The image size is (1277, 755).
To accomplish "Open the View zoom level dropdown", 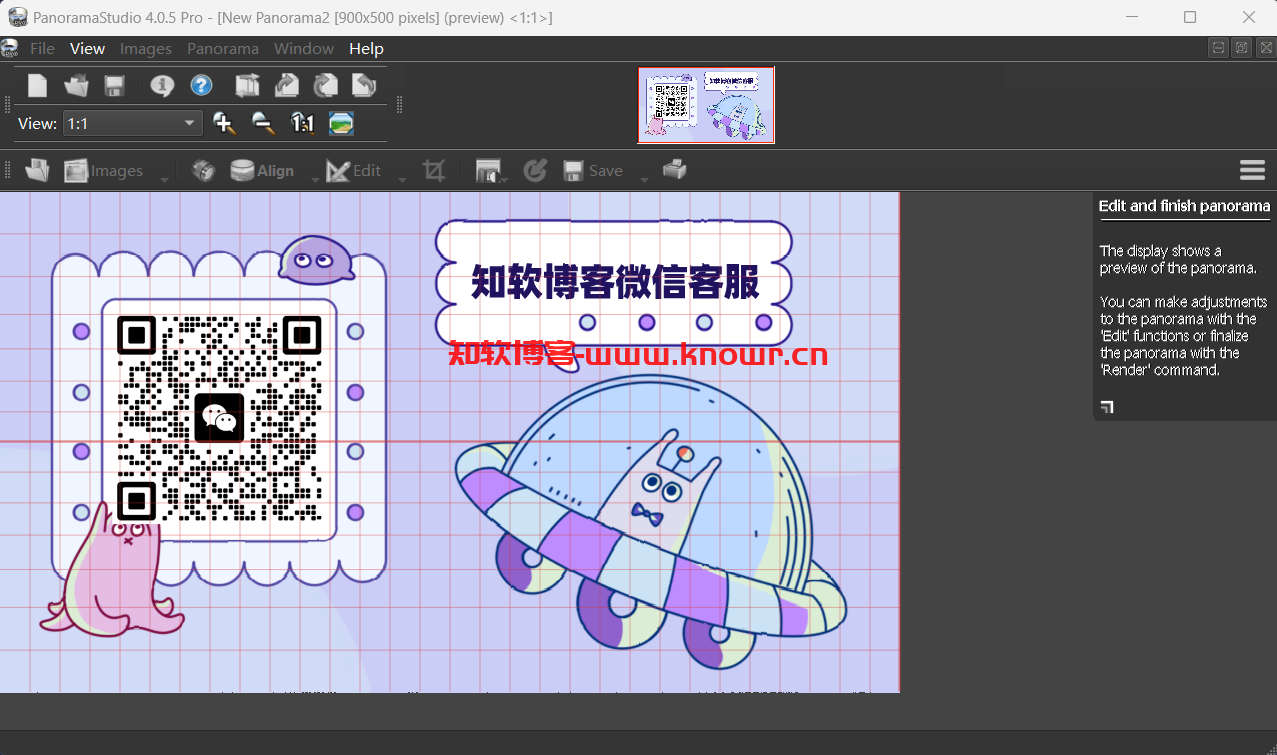I will (132, 123).
